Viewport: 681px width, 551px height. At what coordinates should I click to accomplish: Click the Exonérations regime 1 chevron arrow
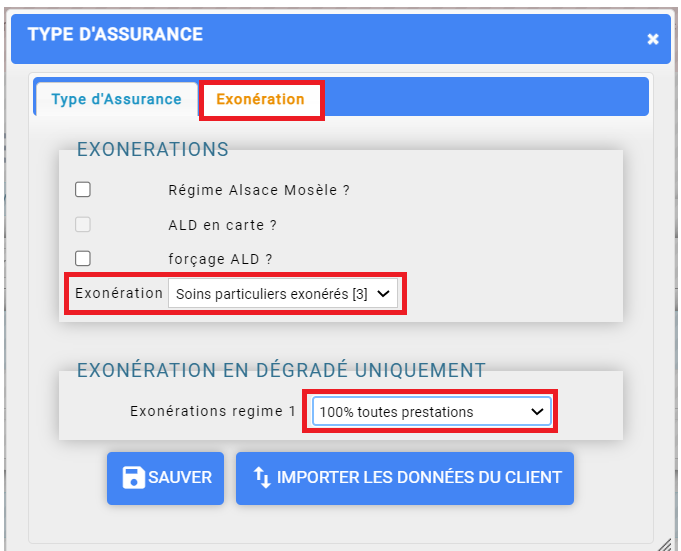click(x=537, y=411)
